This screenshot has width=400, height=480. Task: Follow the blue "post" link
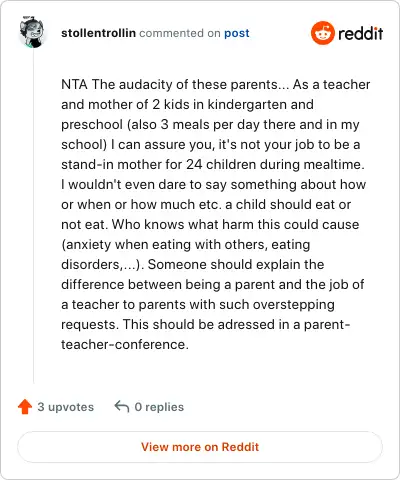point(237,33)
